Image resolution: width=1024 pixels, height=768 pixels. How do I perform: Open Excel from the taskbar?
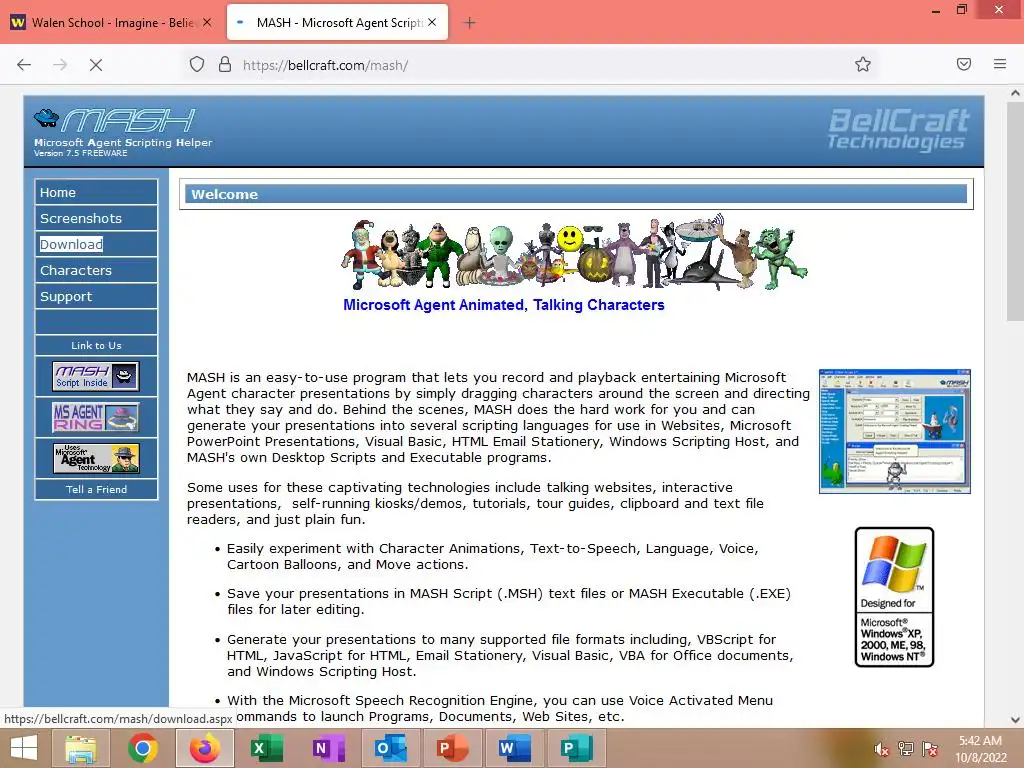click(266, 748)
